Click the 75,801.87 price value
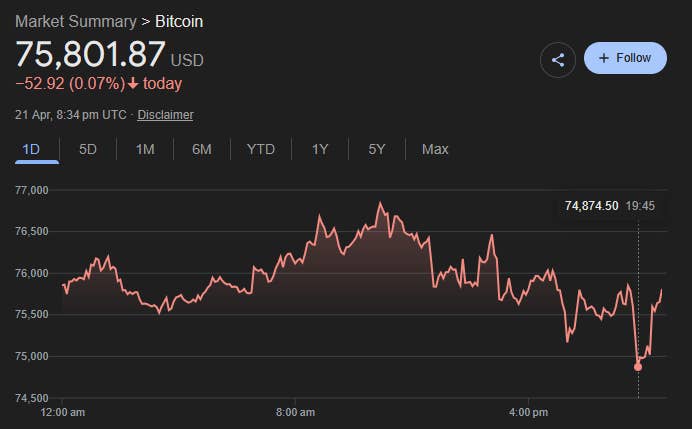Image resolution: width=692 pixels, height=429 pixels. (90, 54)
